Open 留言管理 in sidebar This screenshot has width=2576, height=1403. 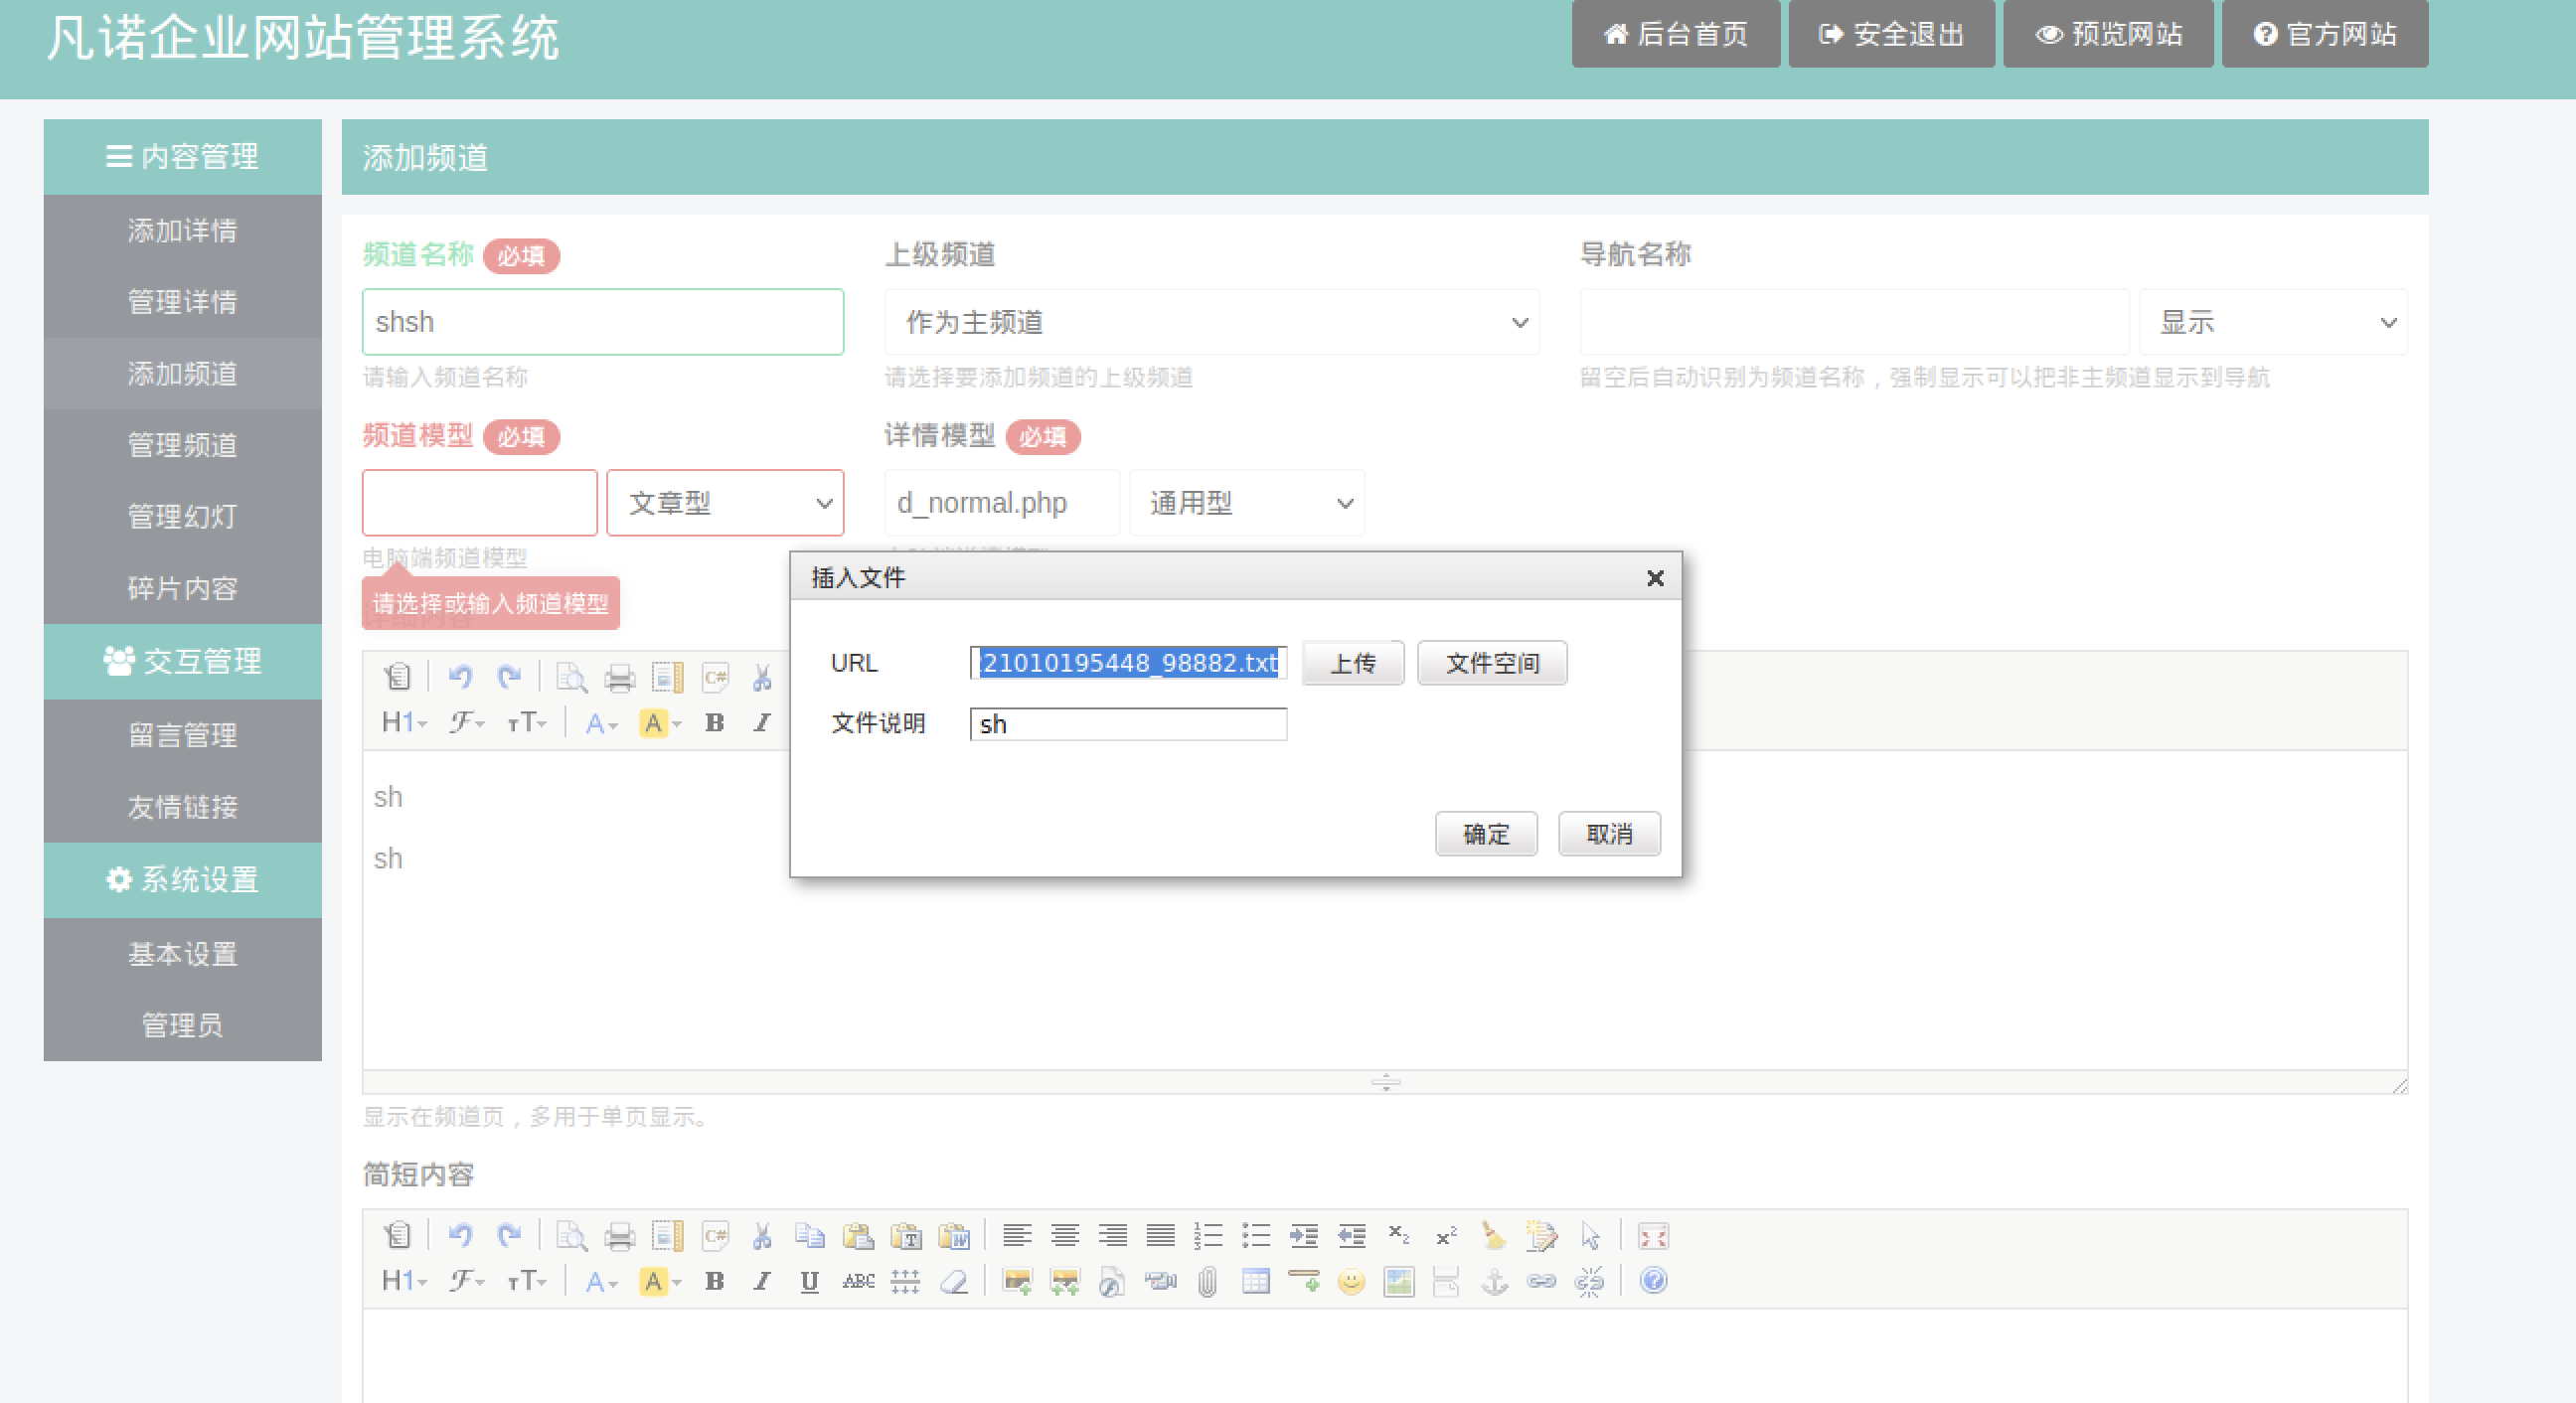[183, 735]
